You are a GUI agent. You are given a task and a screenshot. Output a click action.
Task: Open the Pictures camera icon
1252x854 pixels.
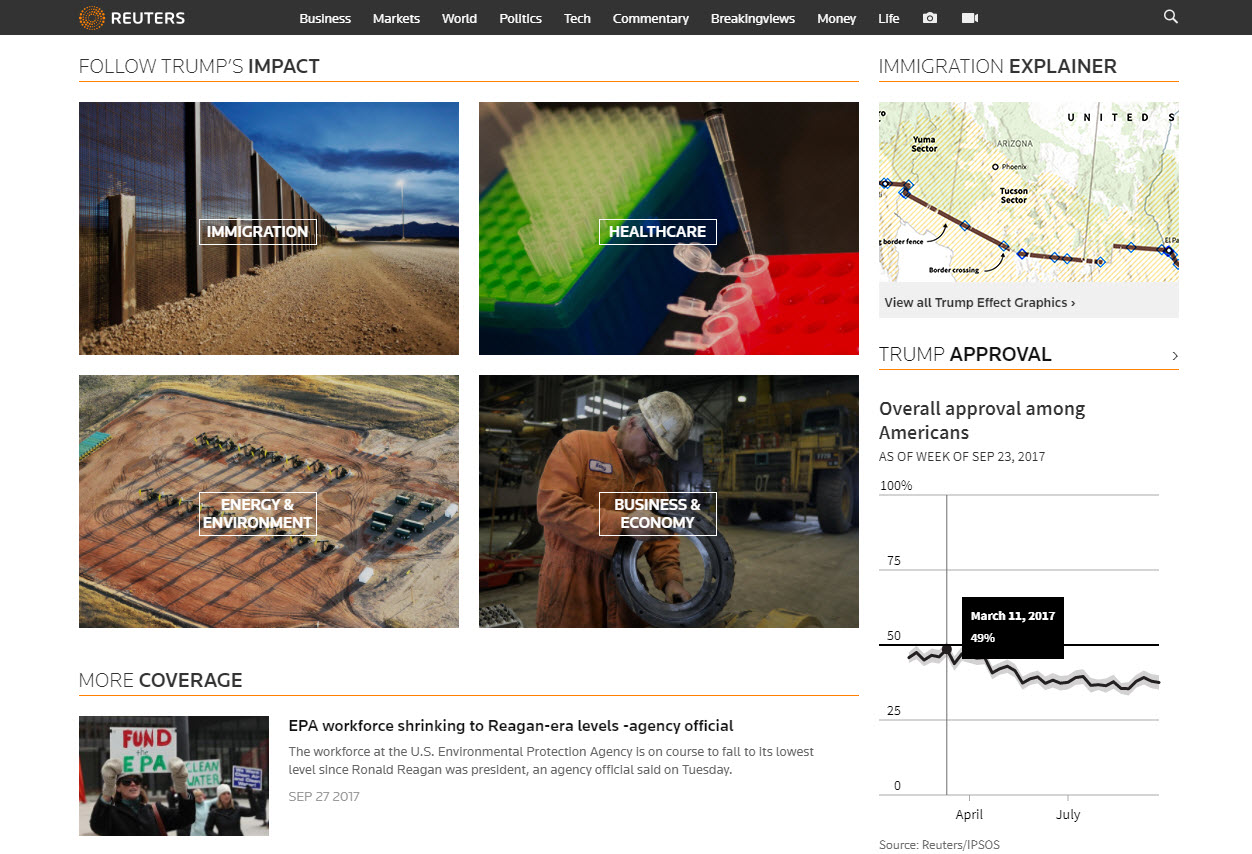point(930,18)
